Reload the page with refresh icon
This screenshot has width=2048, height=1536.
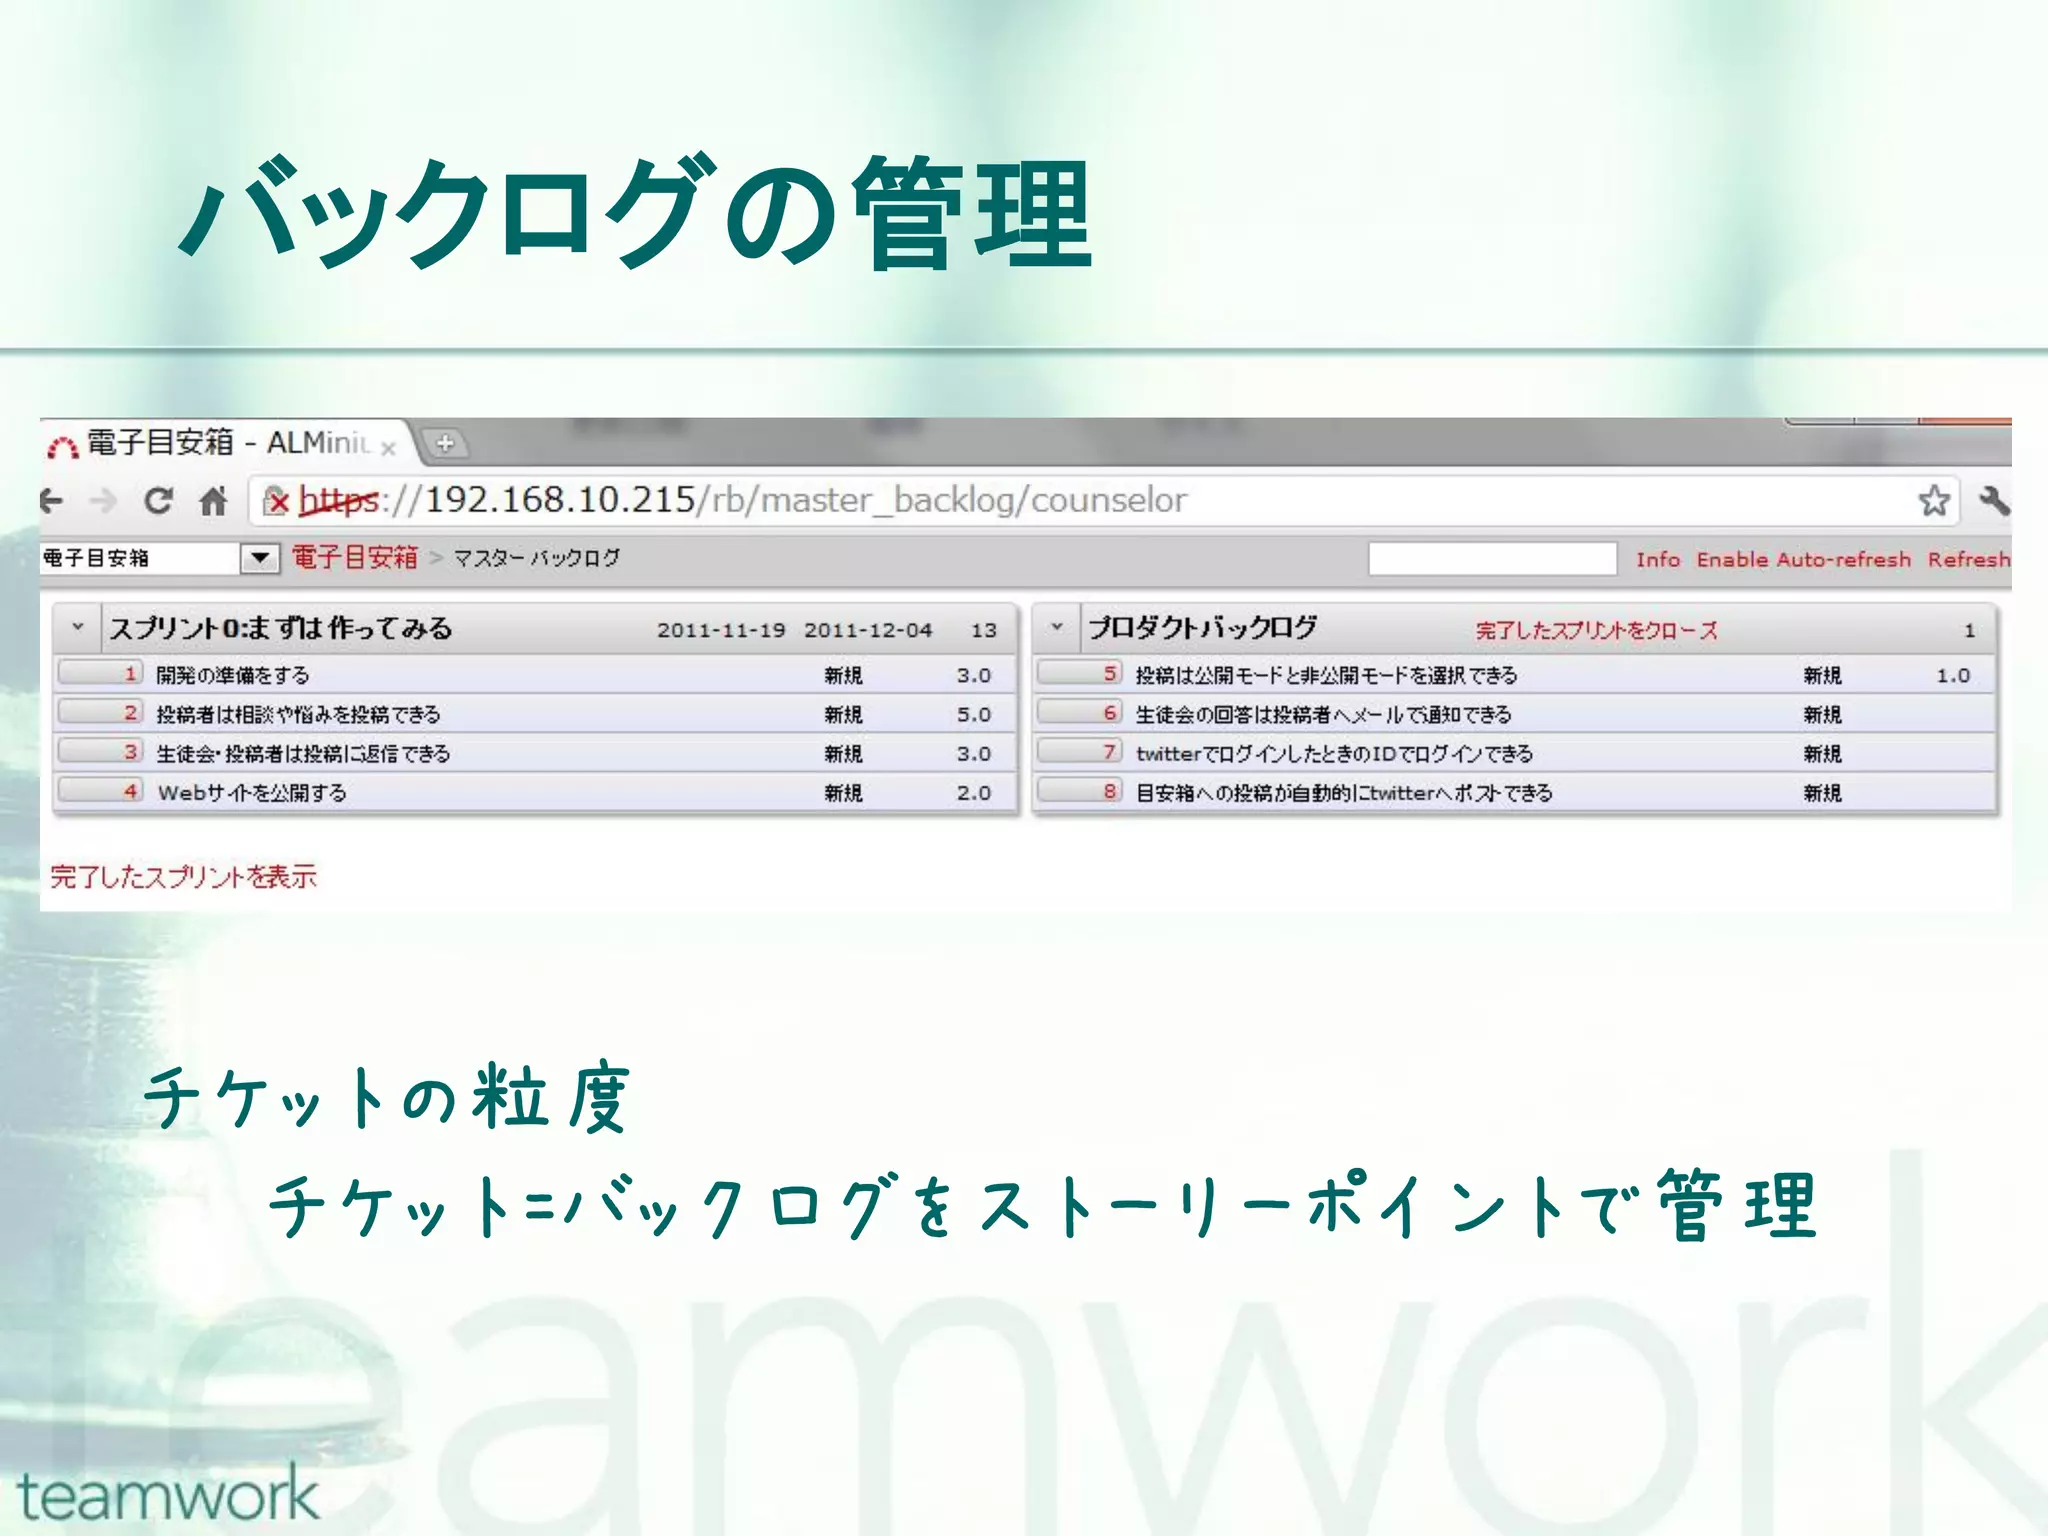click(158, 500)
